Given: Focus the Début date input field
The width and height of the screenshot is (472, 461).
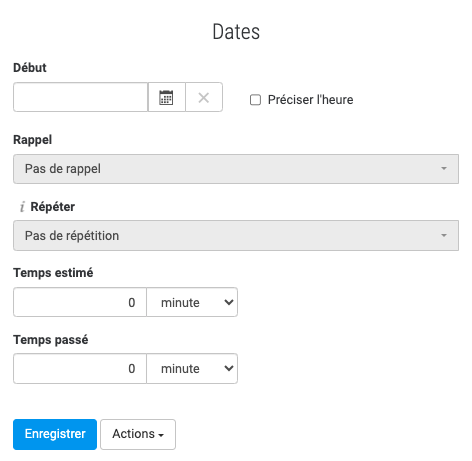Looking at the screenshot, I should (x=80, y=97).
